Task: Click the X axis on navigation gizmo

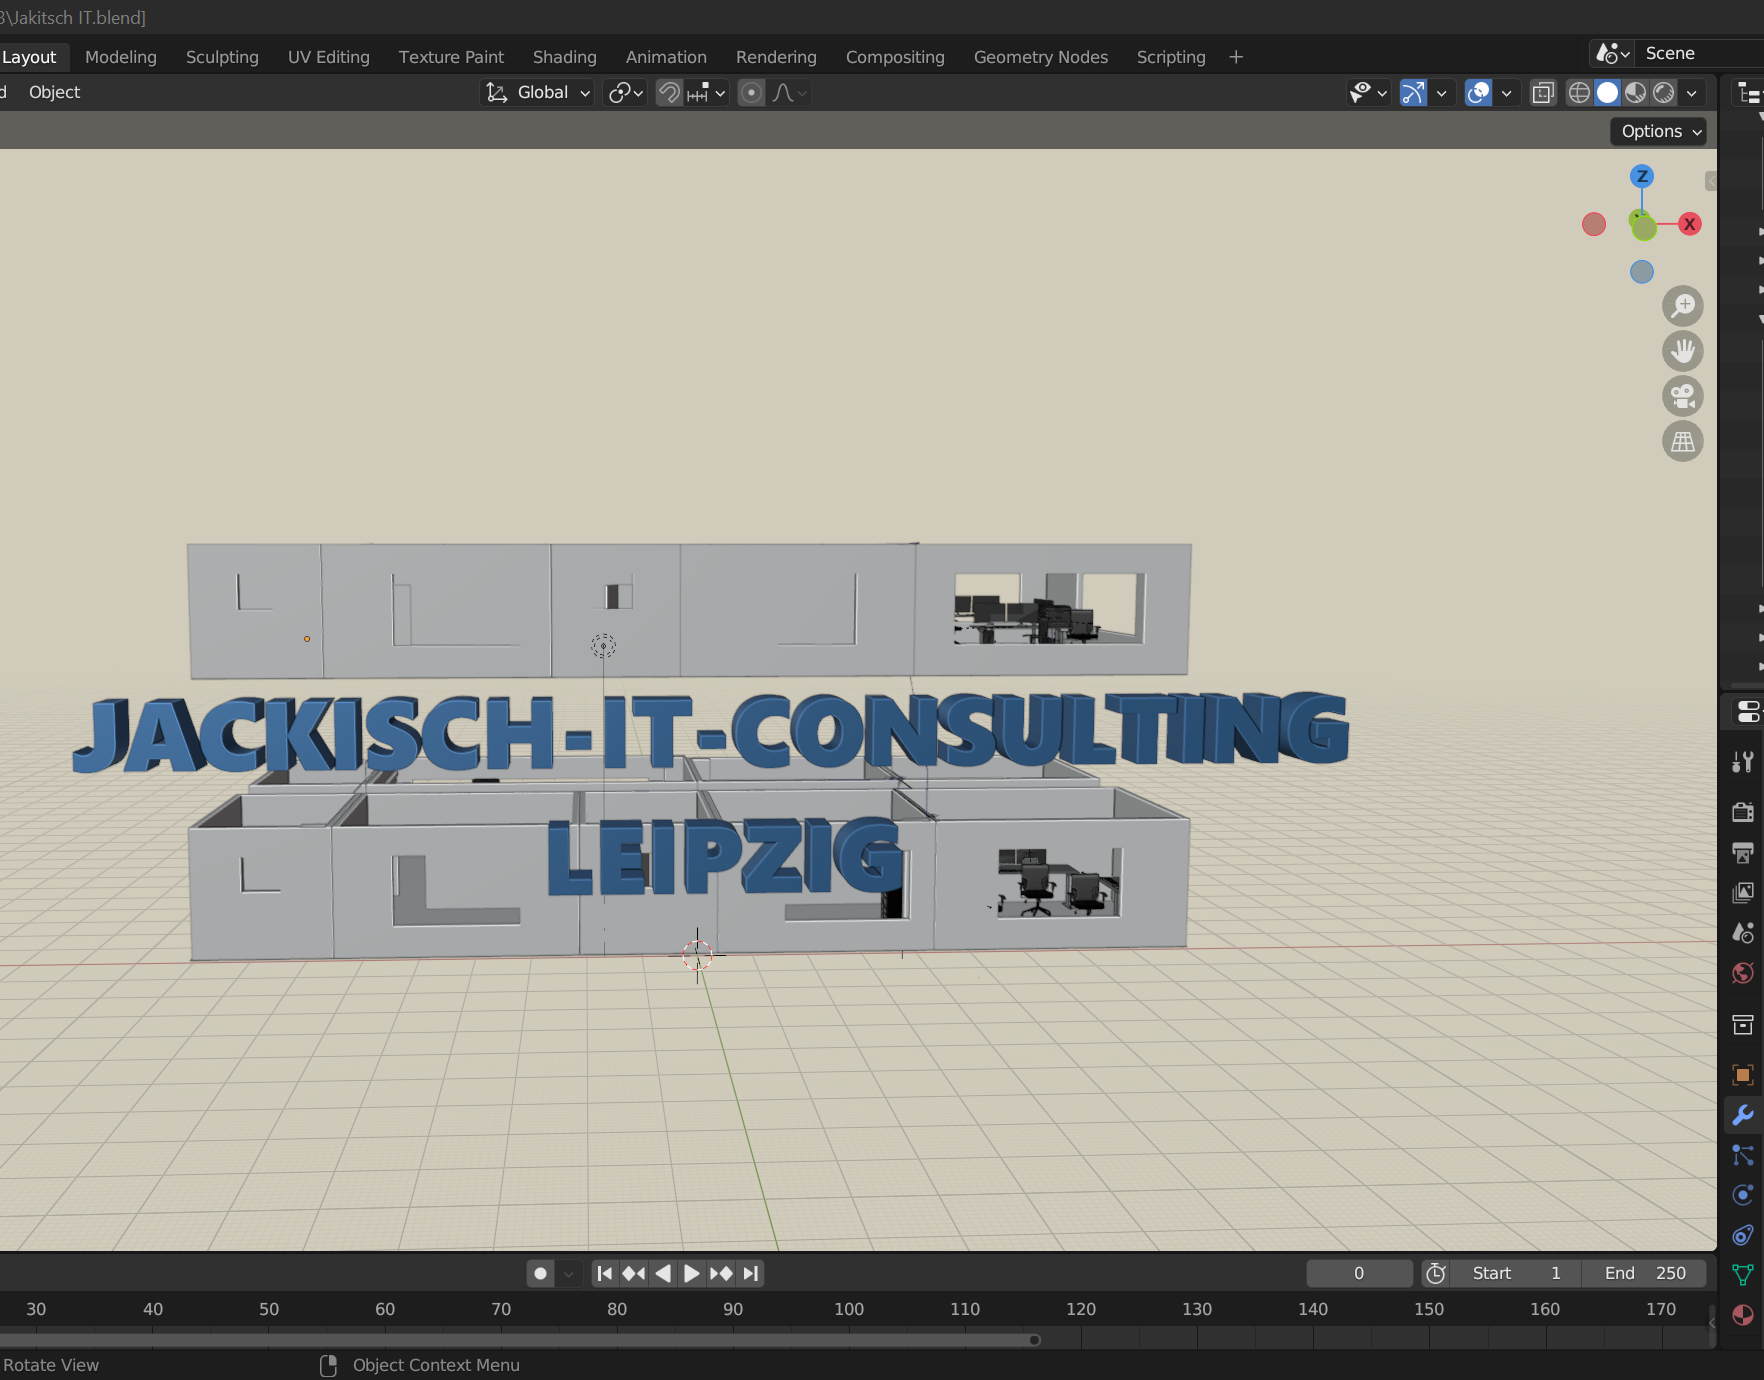Action: click(x=1690, y=224)
